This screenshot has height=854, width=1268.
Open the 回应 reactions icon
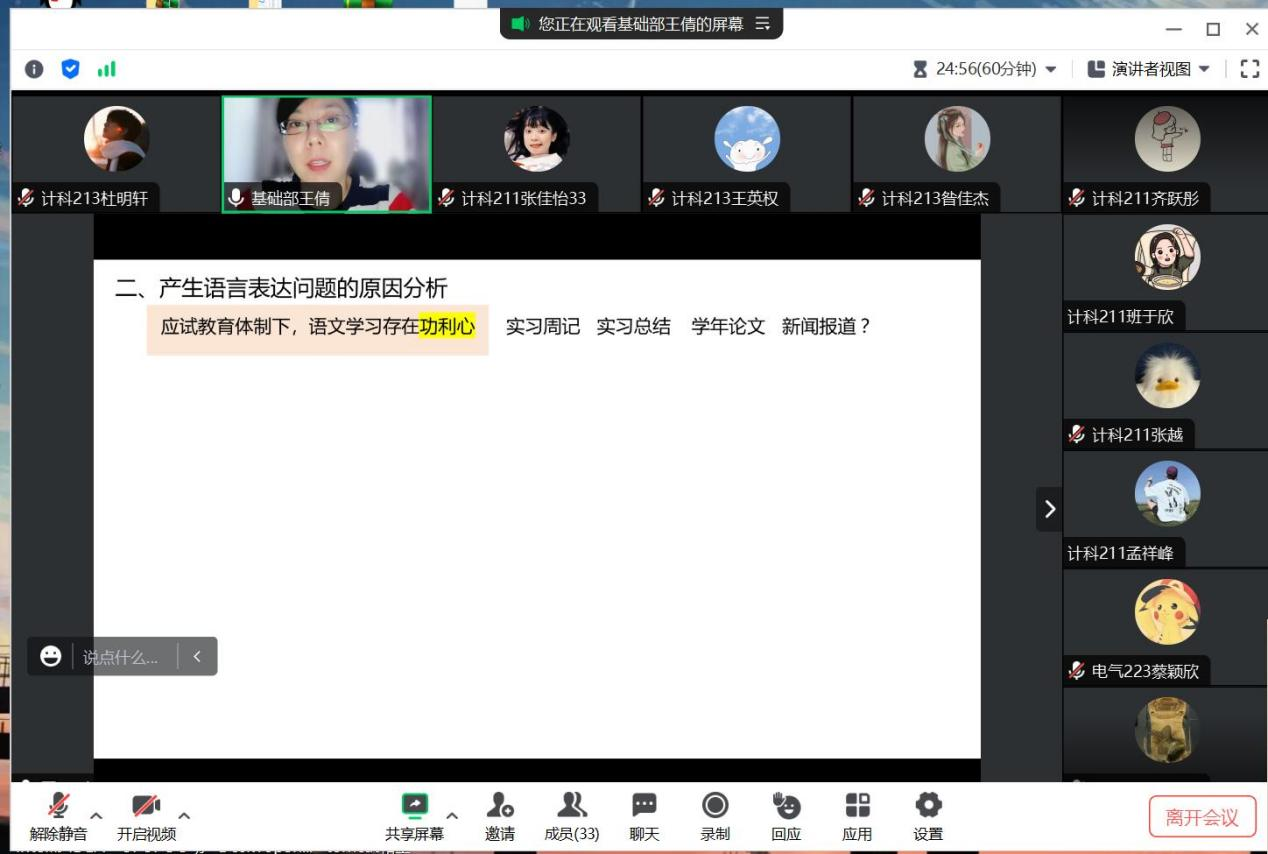click(x=786, y=806)
